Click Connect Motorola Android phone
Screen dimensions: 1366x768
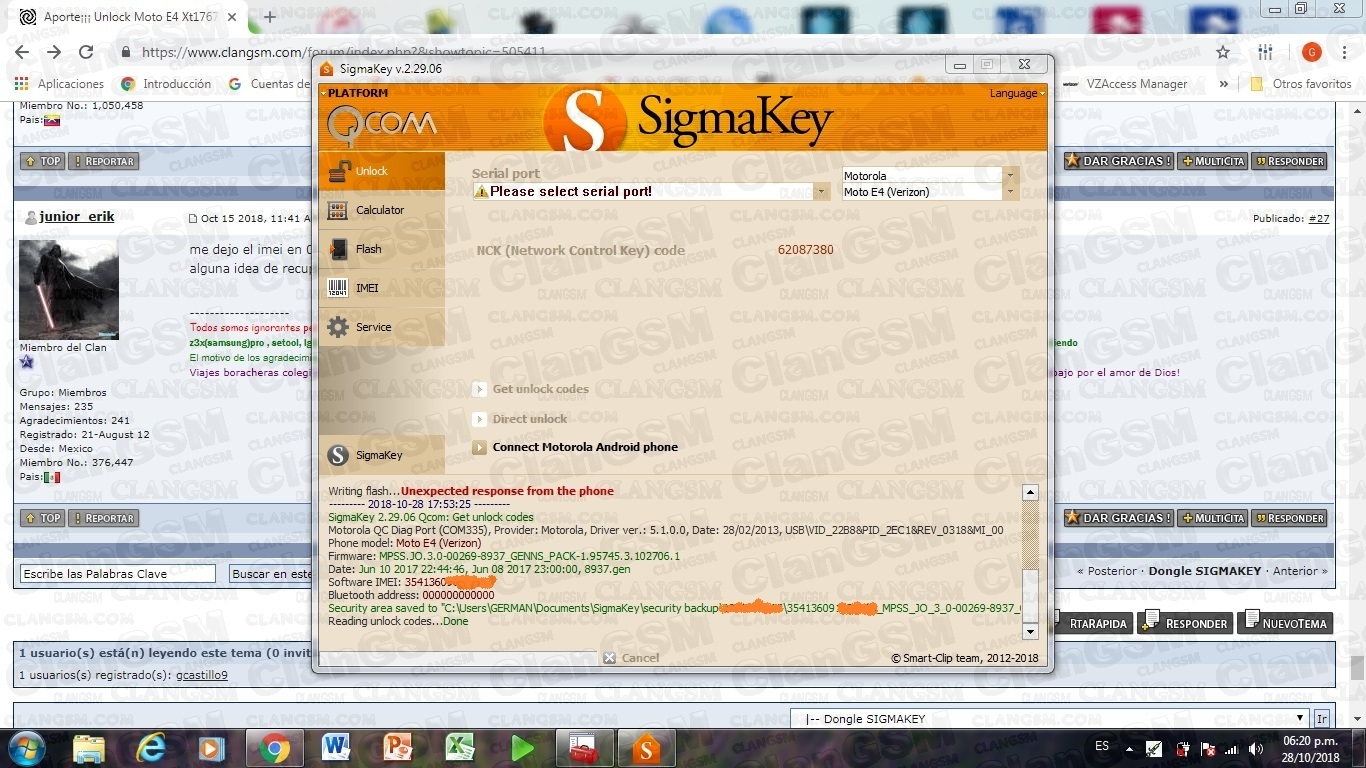coord(575,447)
